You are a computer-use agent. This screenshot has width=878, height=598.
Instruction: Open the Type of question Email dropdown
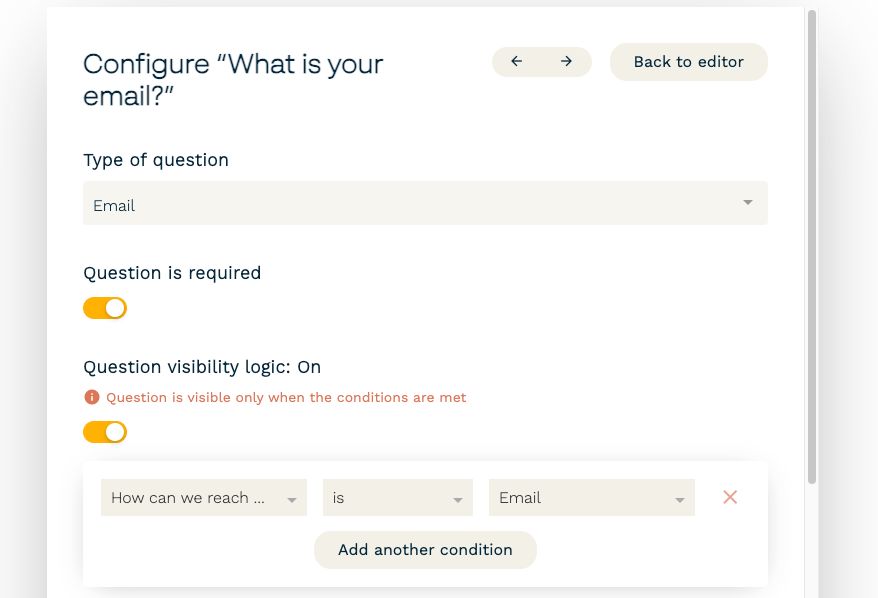[x=425, y=203]
